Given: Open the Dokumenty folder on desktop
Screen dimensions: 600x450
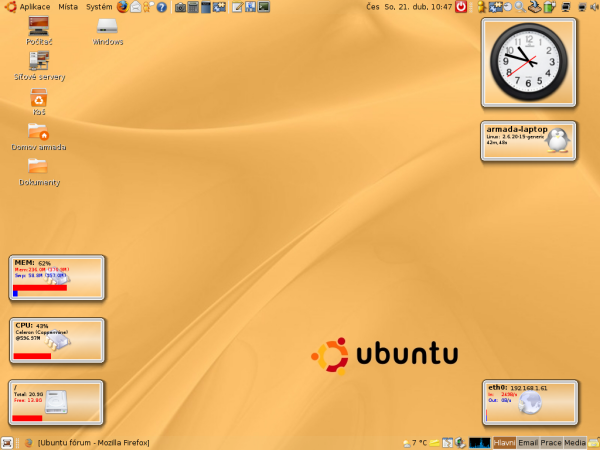Looking at the screenshot, I should click(39, 172).
